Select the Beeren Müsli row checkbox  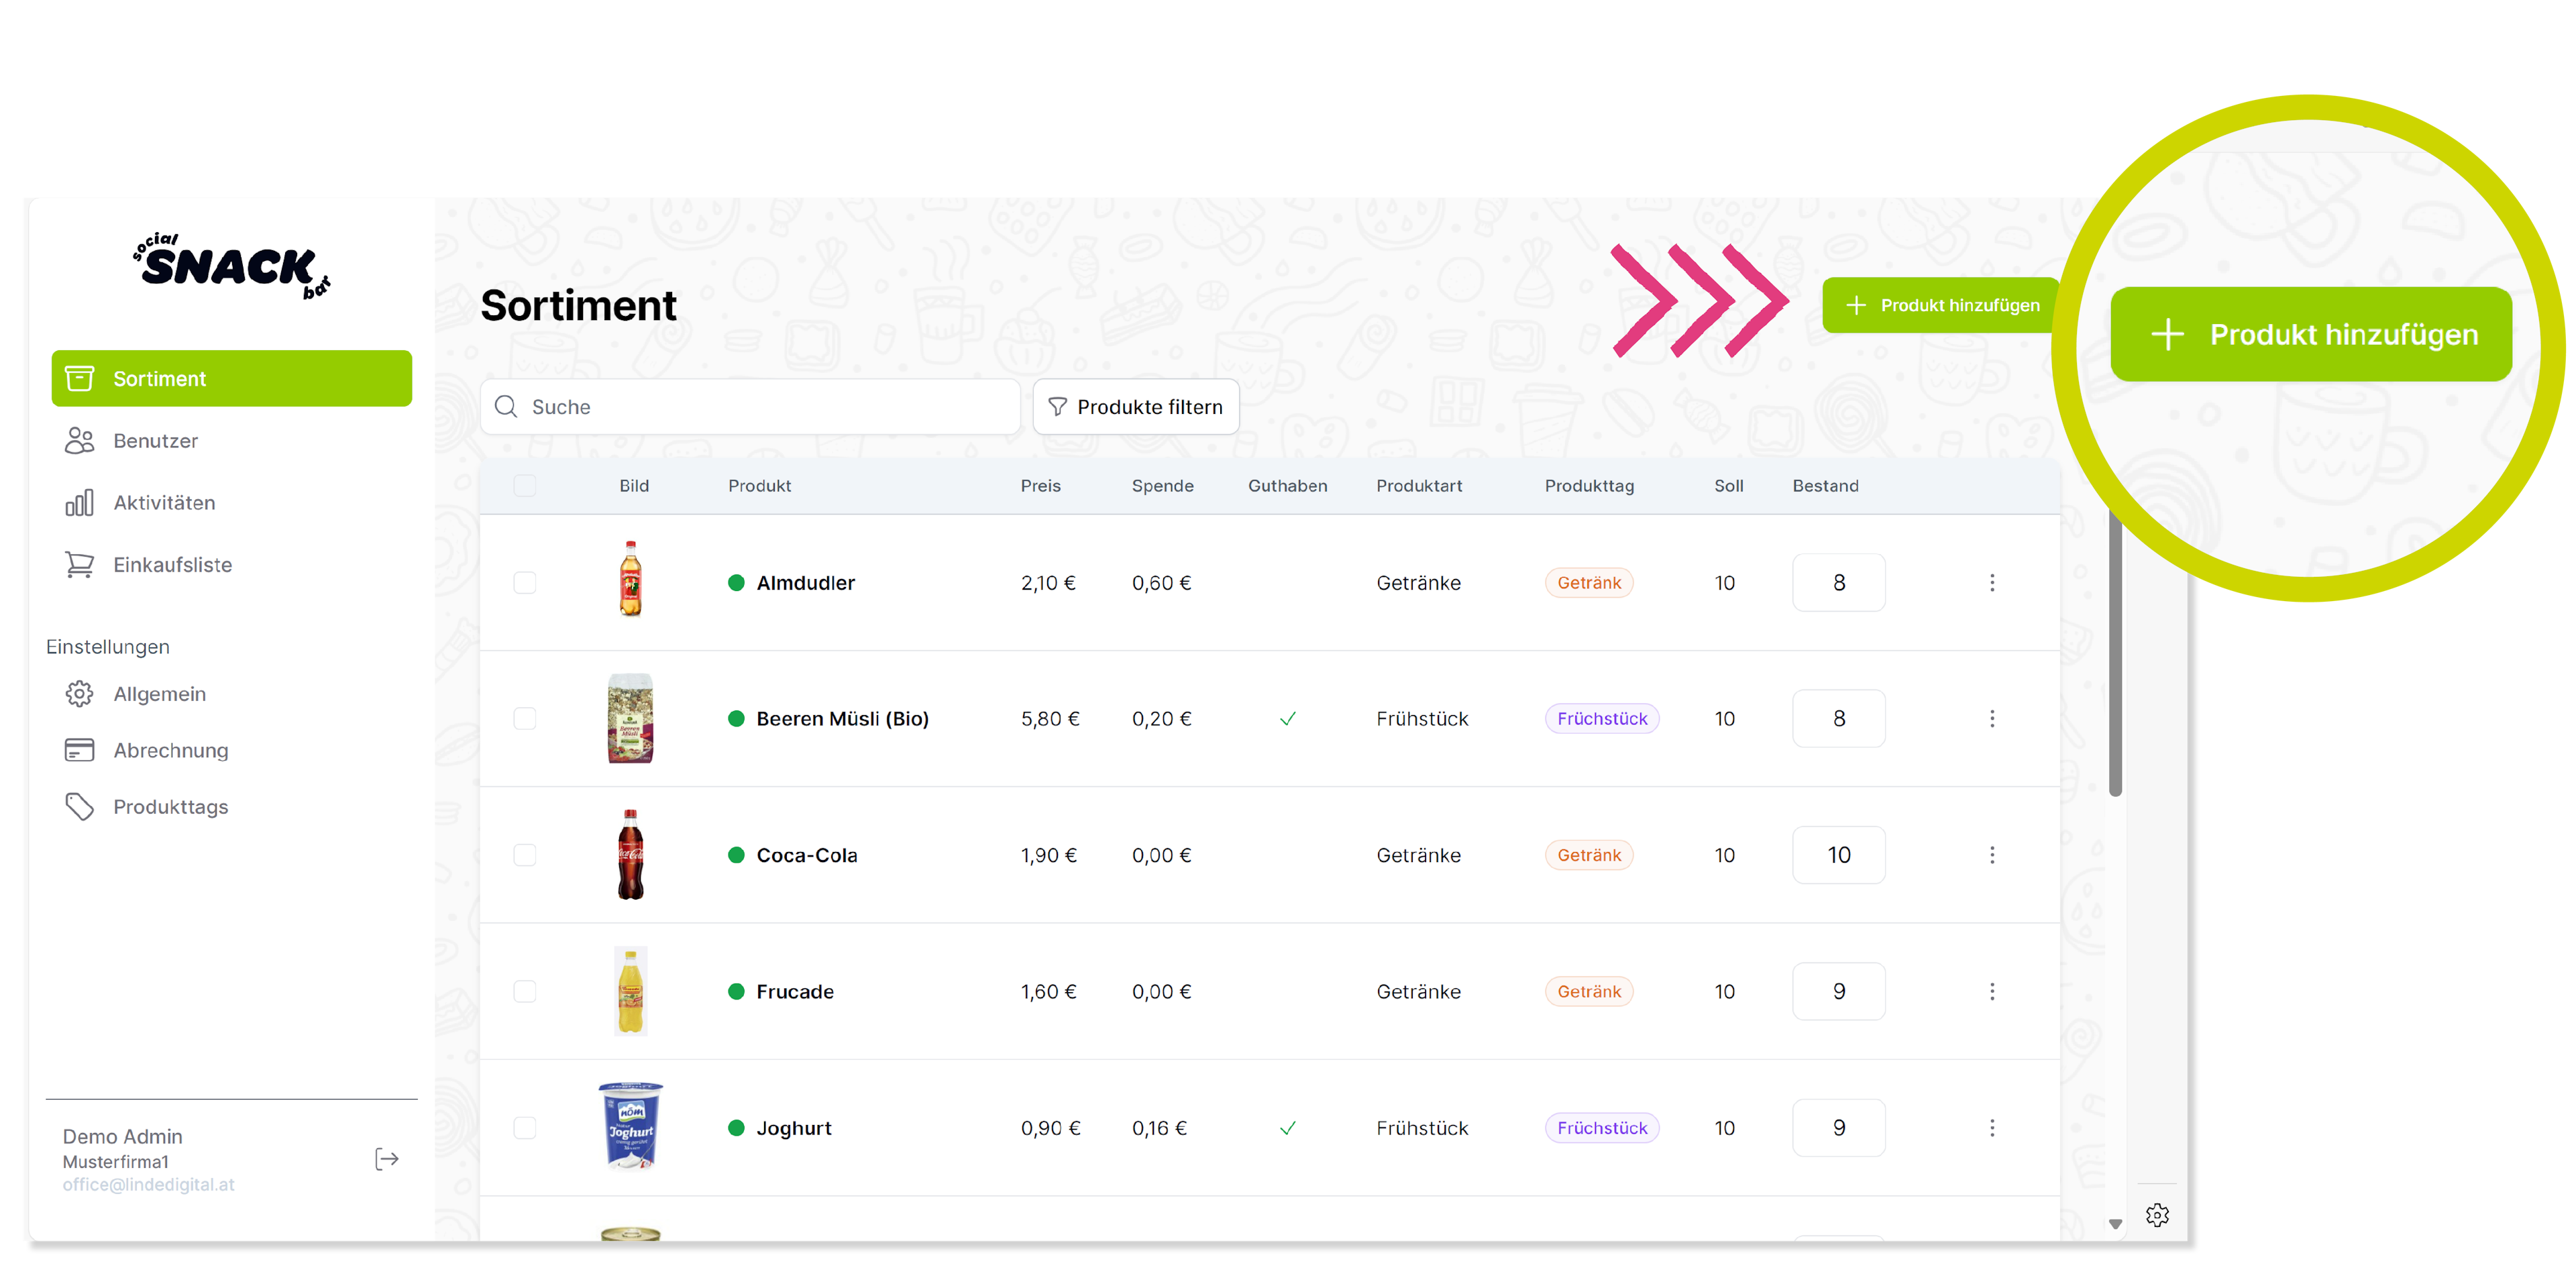click(524, 718)
